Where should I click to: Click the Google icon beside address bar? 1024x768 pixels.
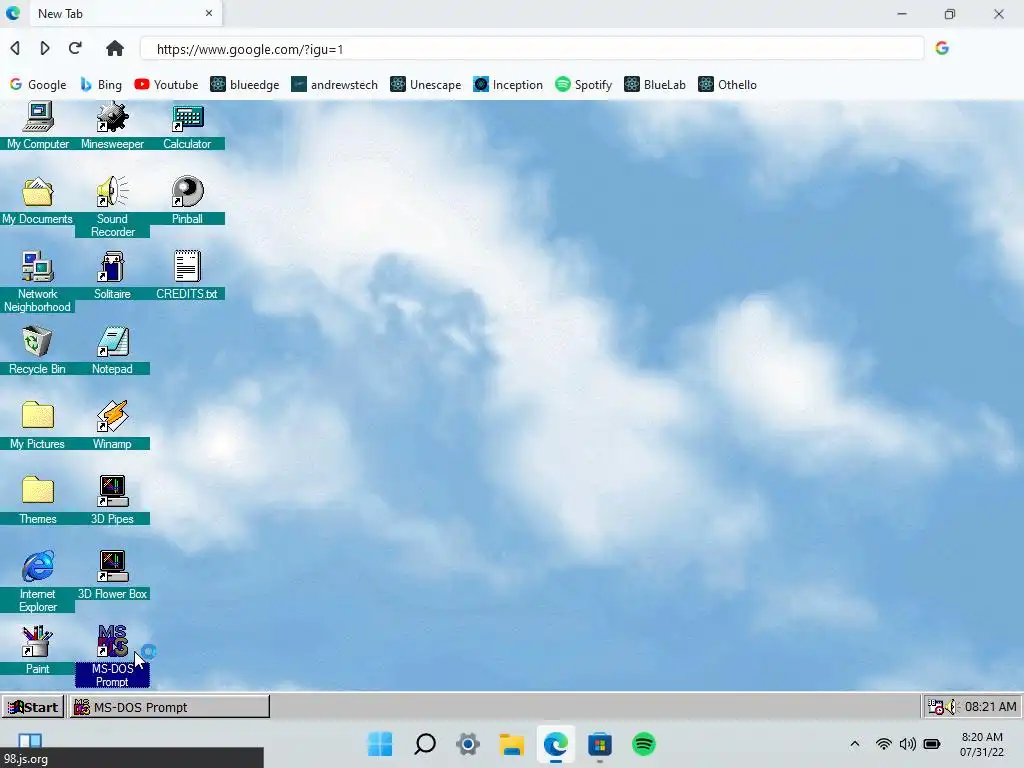tap(942, 48)
